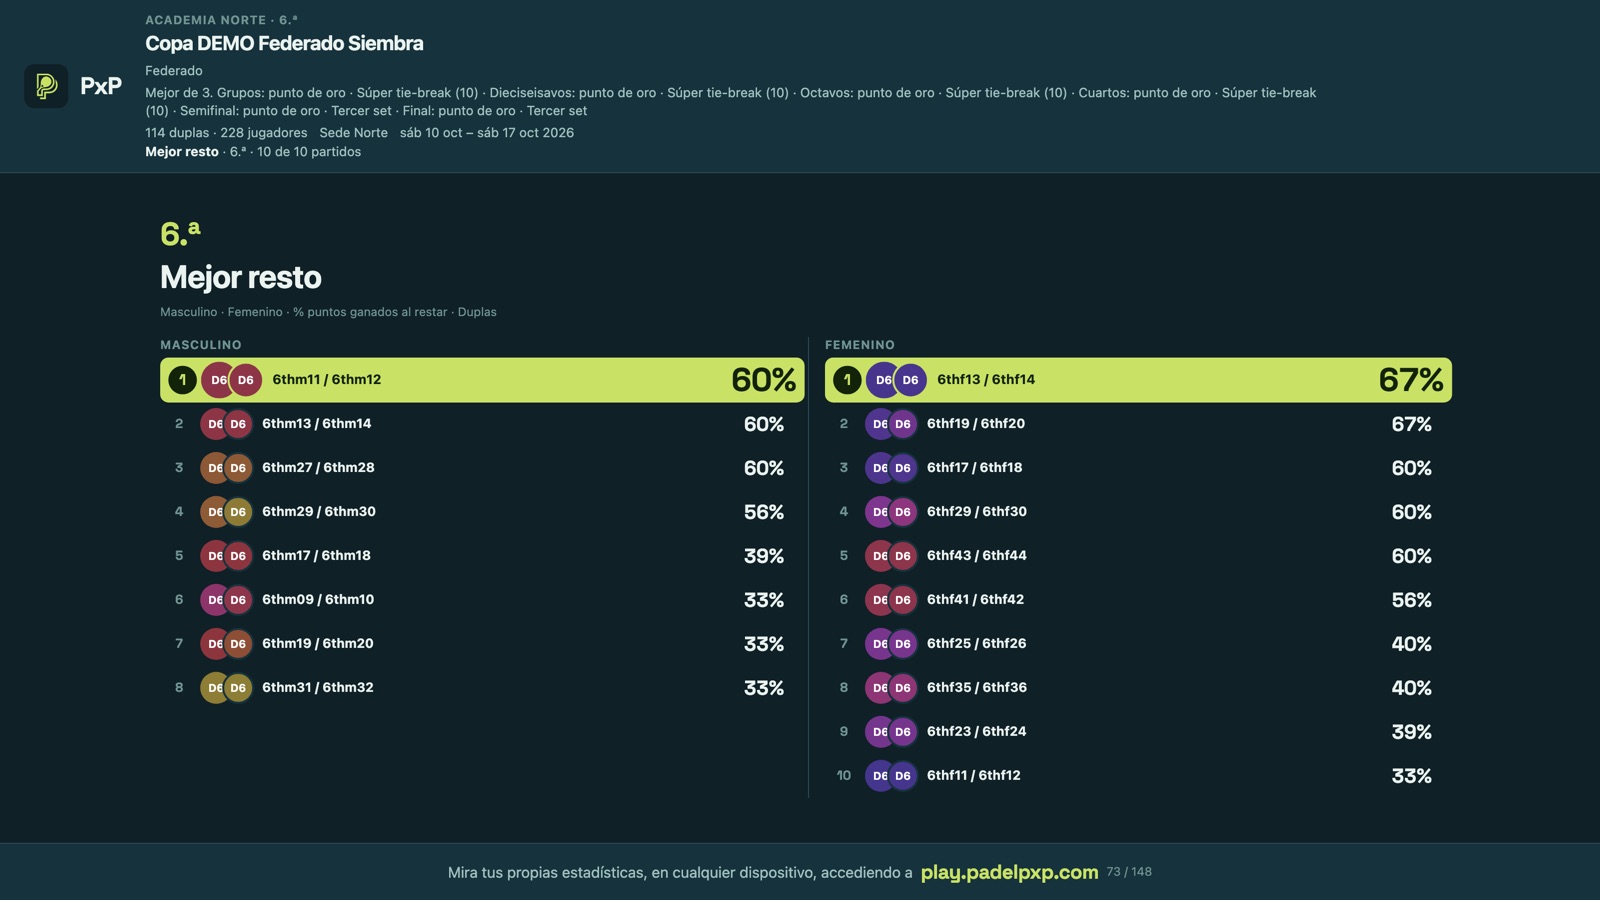Screen dimensions: 1600x900
Task: Click the 33% value for 6thf11 / 6thf12
Action: pyautogui.click(x=1412, y=776)
